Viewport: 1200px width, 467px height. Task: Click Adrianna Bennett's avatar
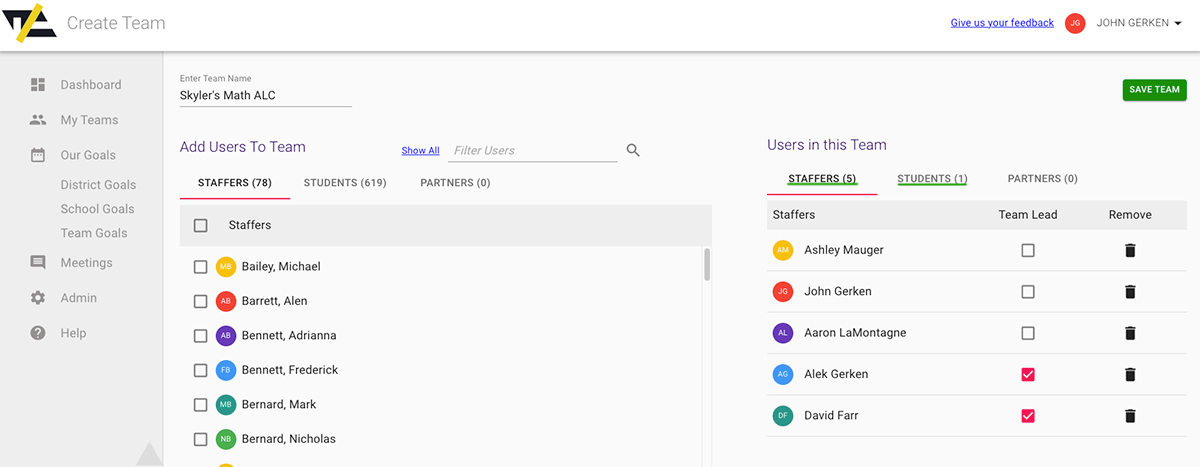pyautogui.click(x=226, y=336)
